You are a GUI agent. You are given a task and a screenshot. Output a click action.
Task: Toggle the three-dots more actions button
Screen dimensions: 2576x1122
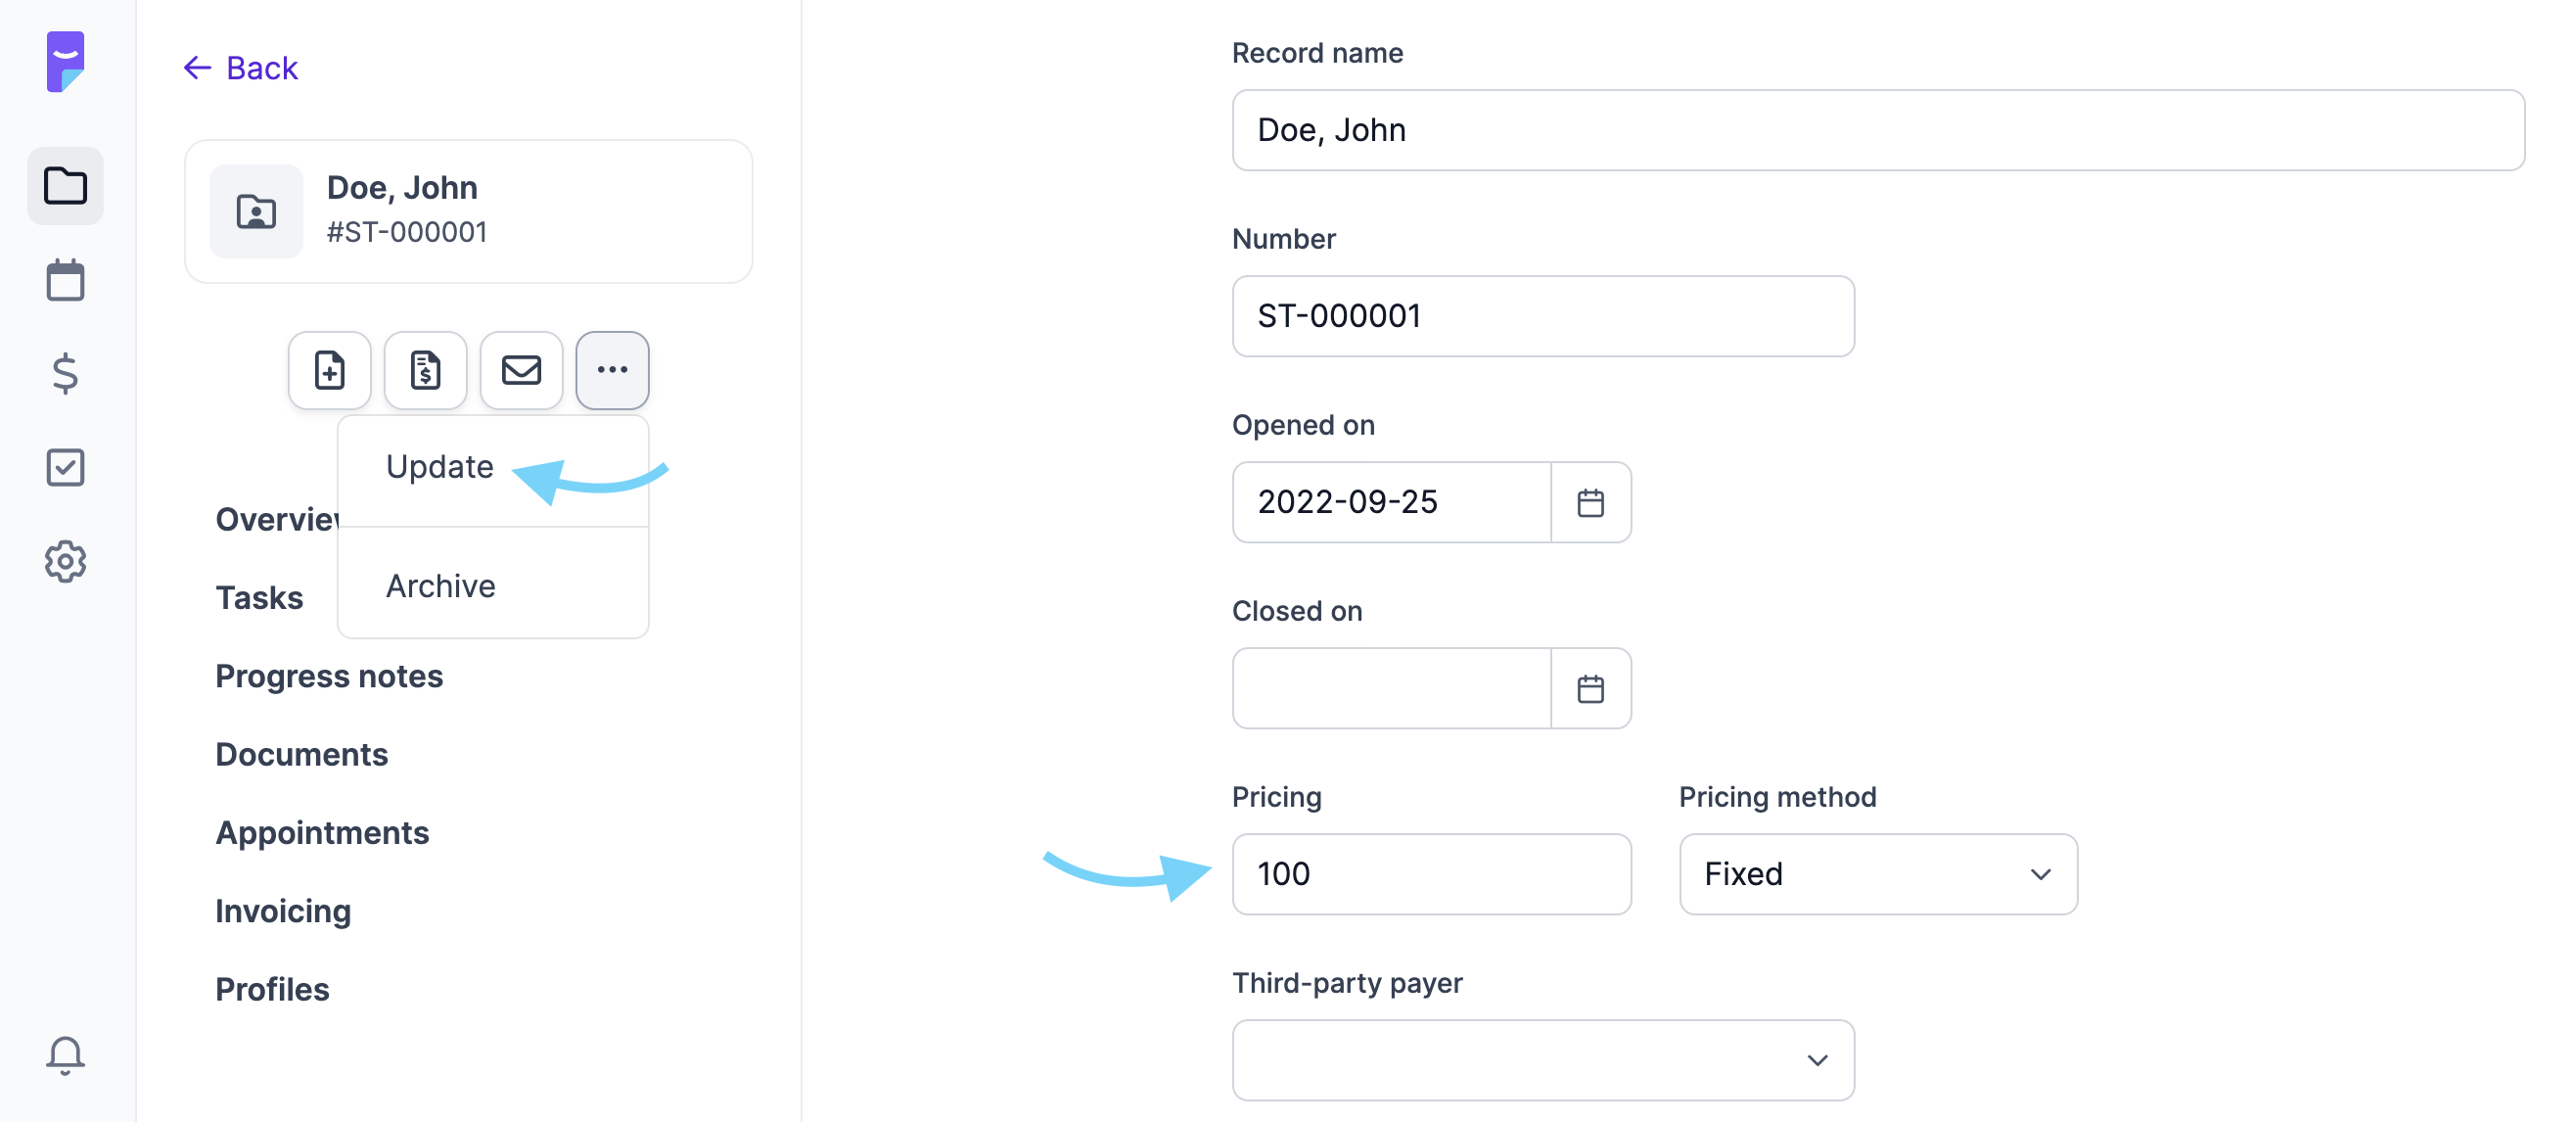pos(612,370)
